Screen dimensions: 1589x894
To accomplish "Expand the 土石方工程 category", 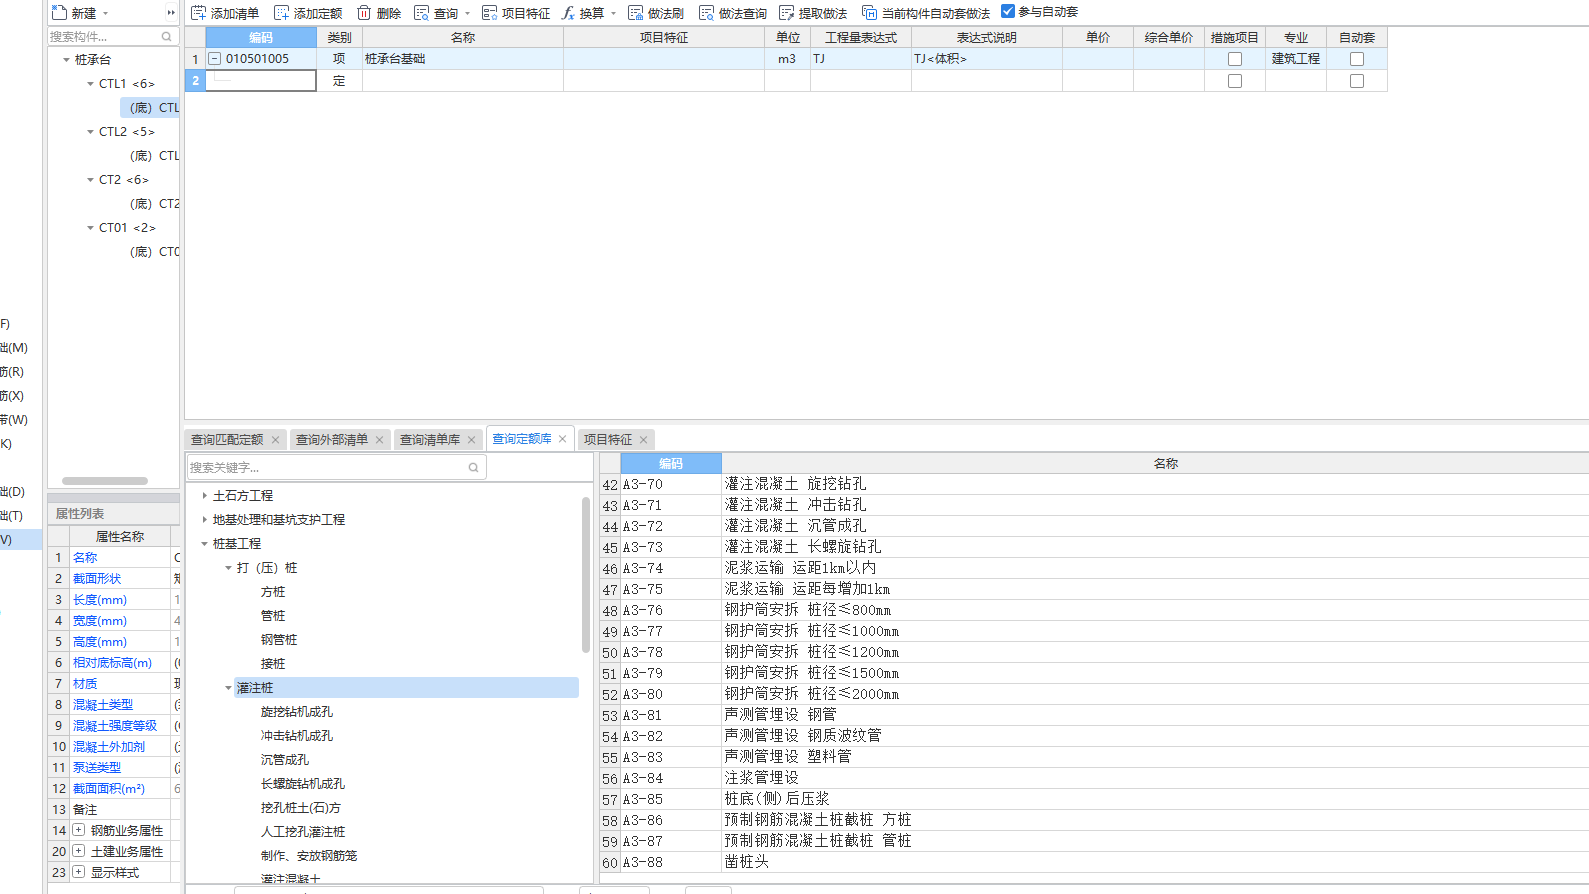I will (x=204, y=496).
